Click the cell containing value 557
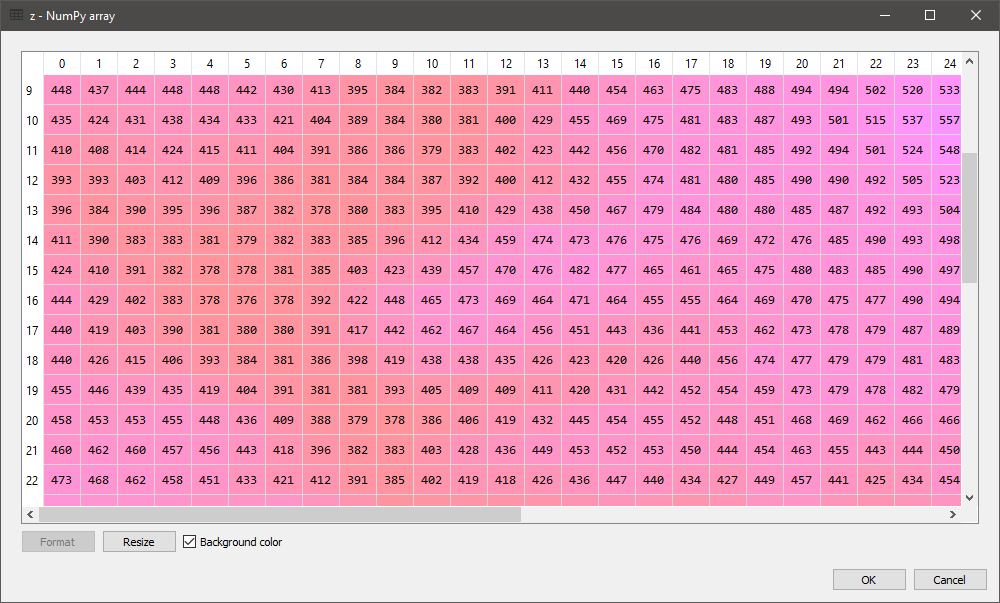The height and width of the screenshot is (603, 1000). (949, 120)
